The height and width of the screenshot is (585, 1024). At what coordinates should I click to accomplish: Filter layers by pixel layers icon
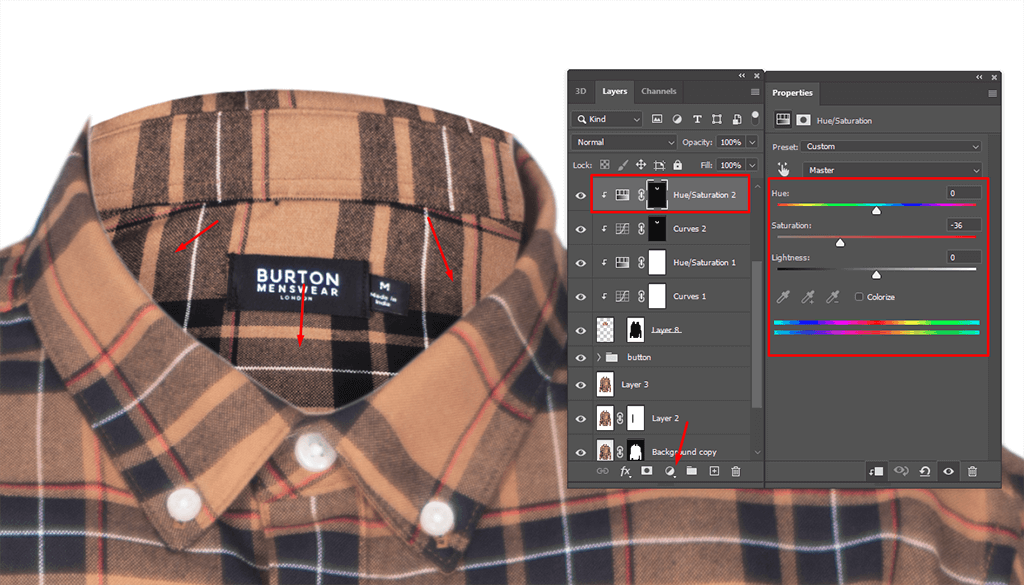coord(657,119)
